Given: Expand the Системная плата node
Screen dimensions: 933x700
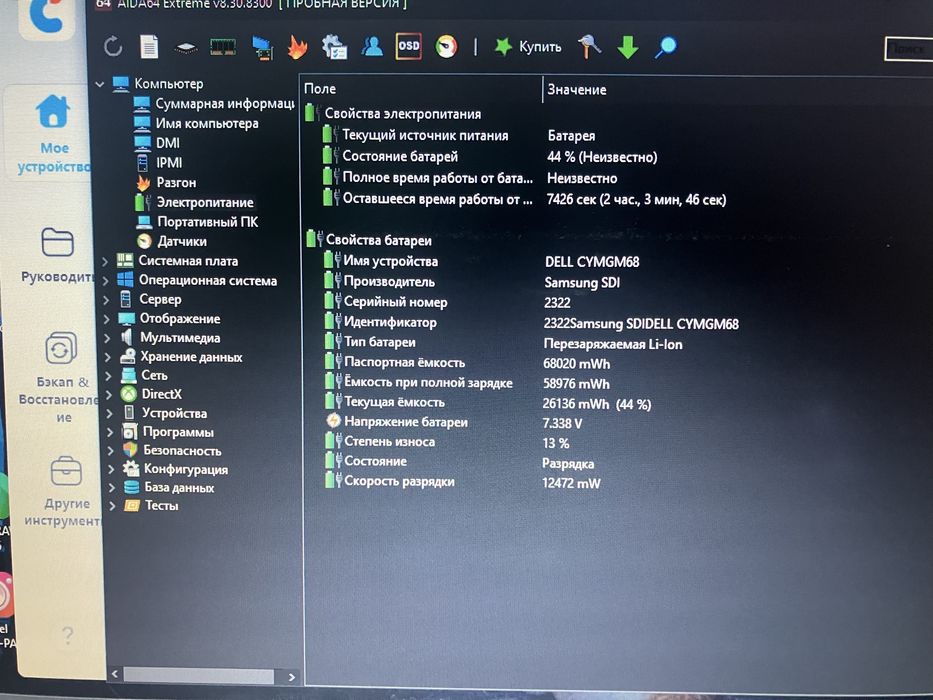Looking at the screenshot, I should tap(105, 261).
